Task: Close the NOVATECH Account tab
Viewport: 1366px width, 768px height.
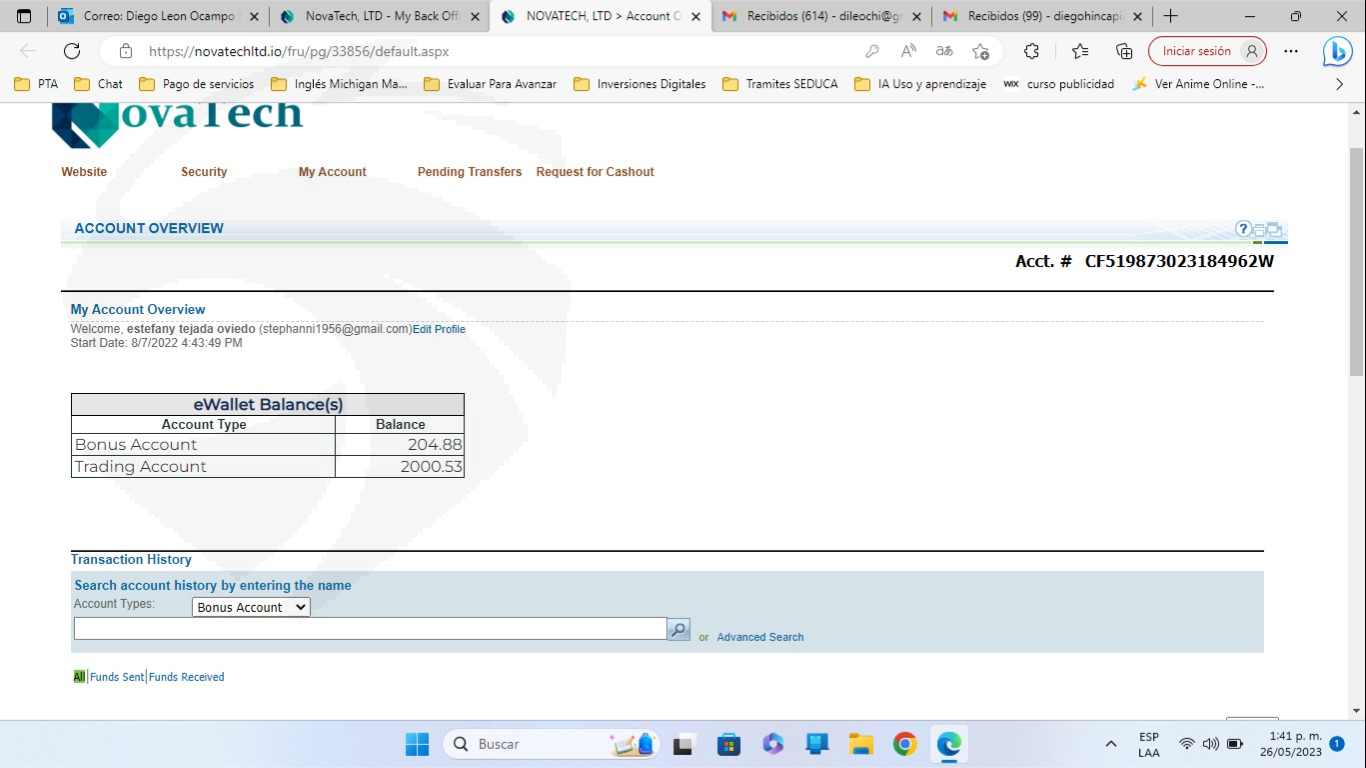Action: tap(695, 17)
